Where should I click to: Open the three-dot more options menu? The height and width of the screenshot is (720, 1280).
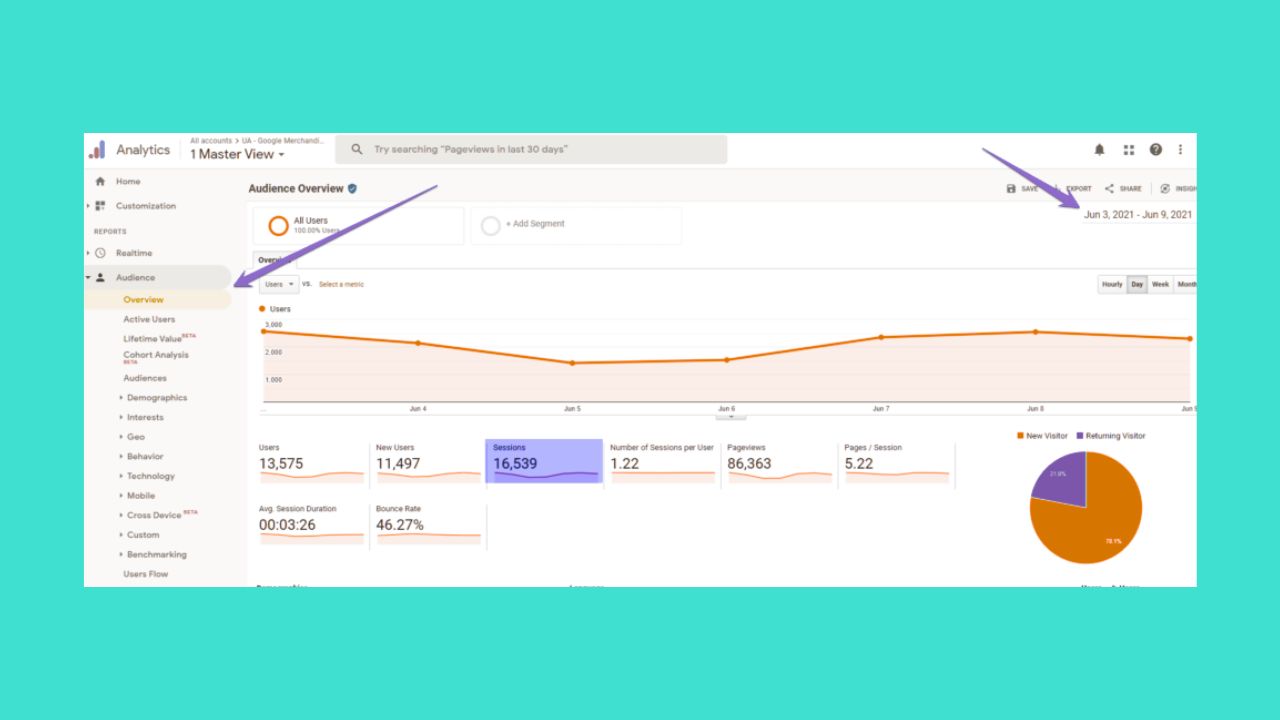pos(1180,149)
